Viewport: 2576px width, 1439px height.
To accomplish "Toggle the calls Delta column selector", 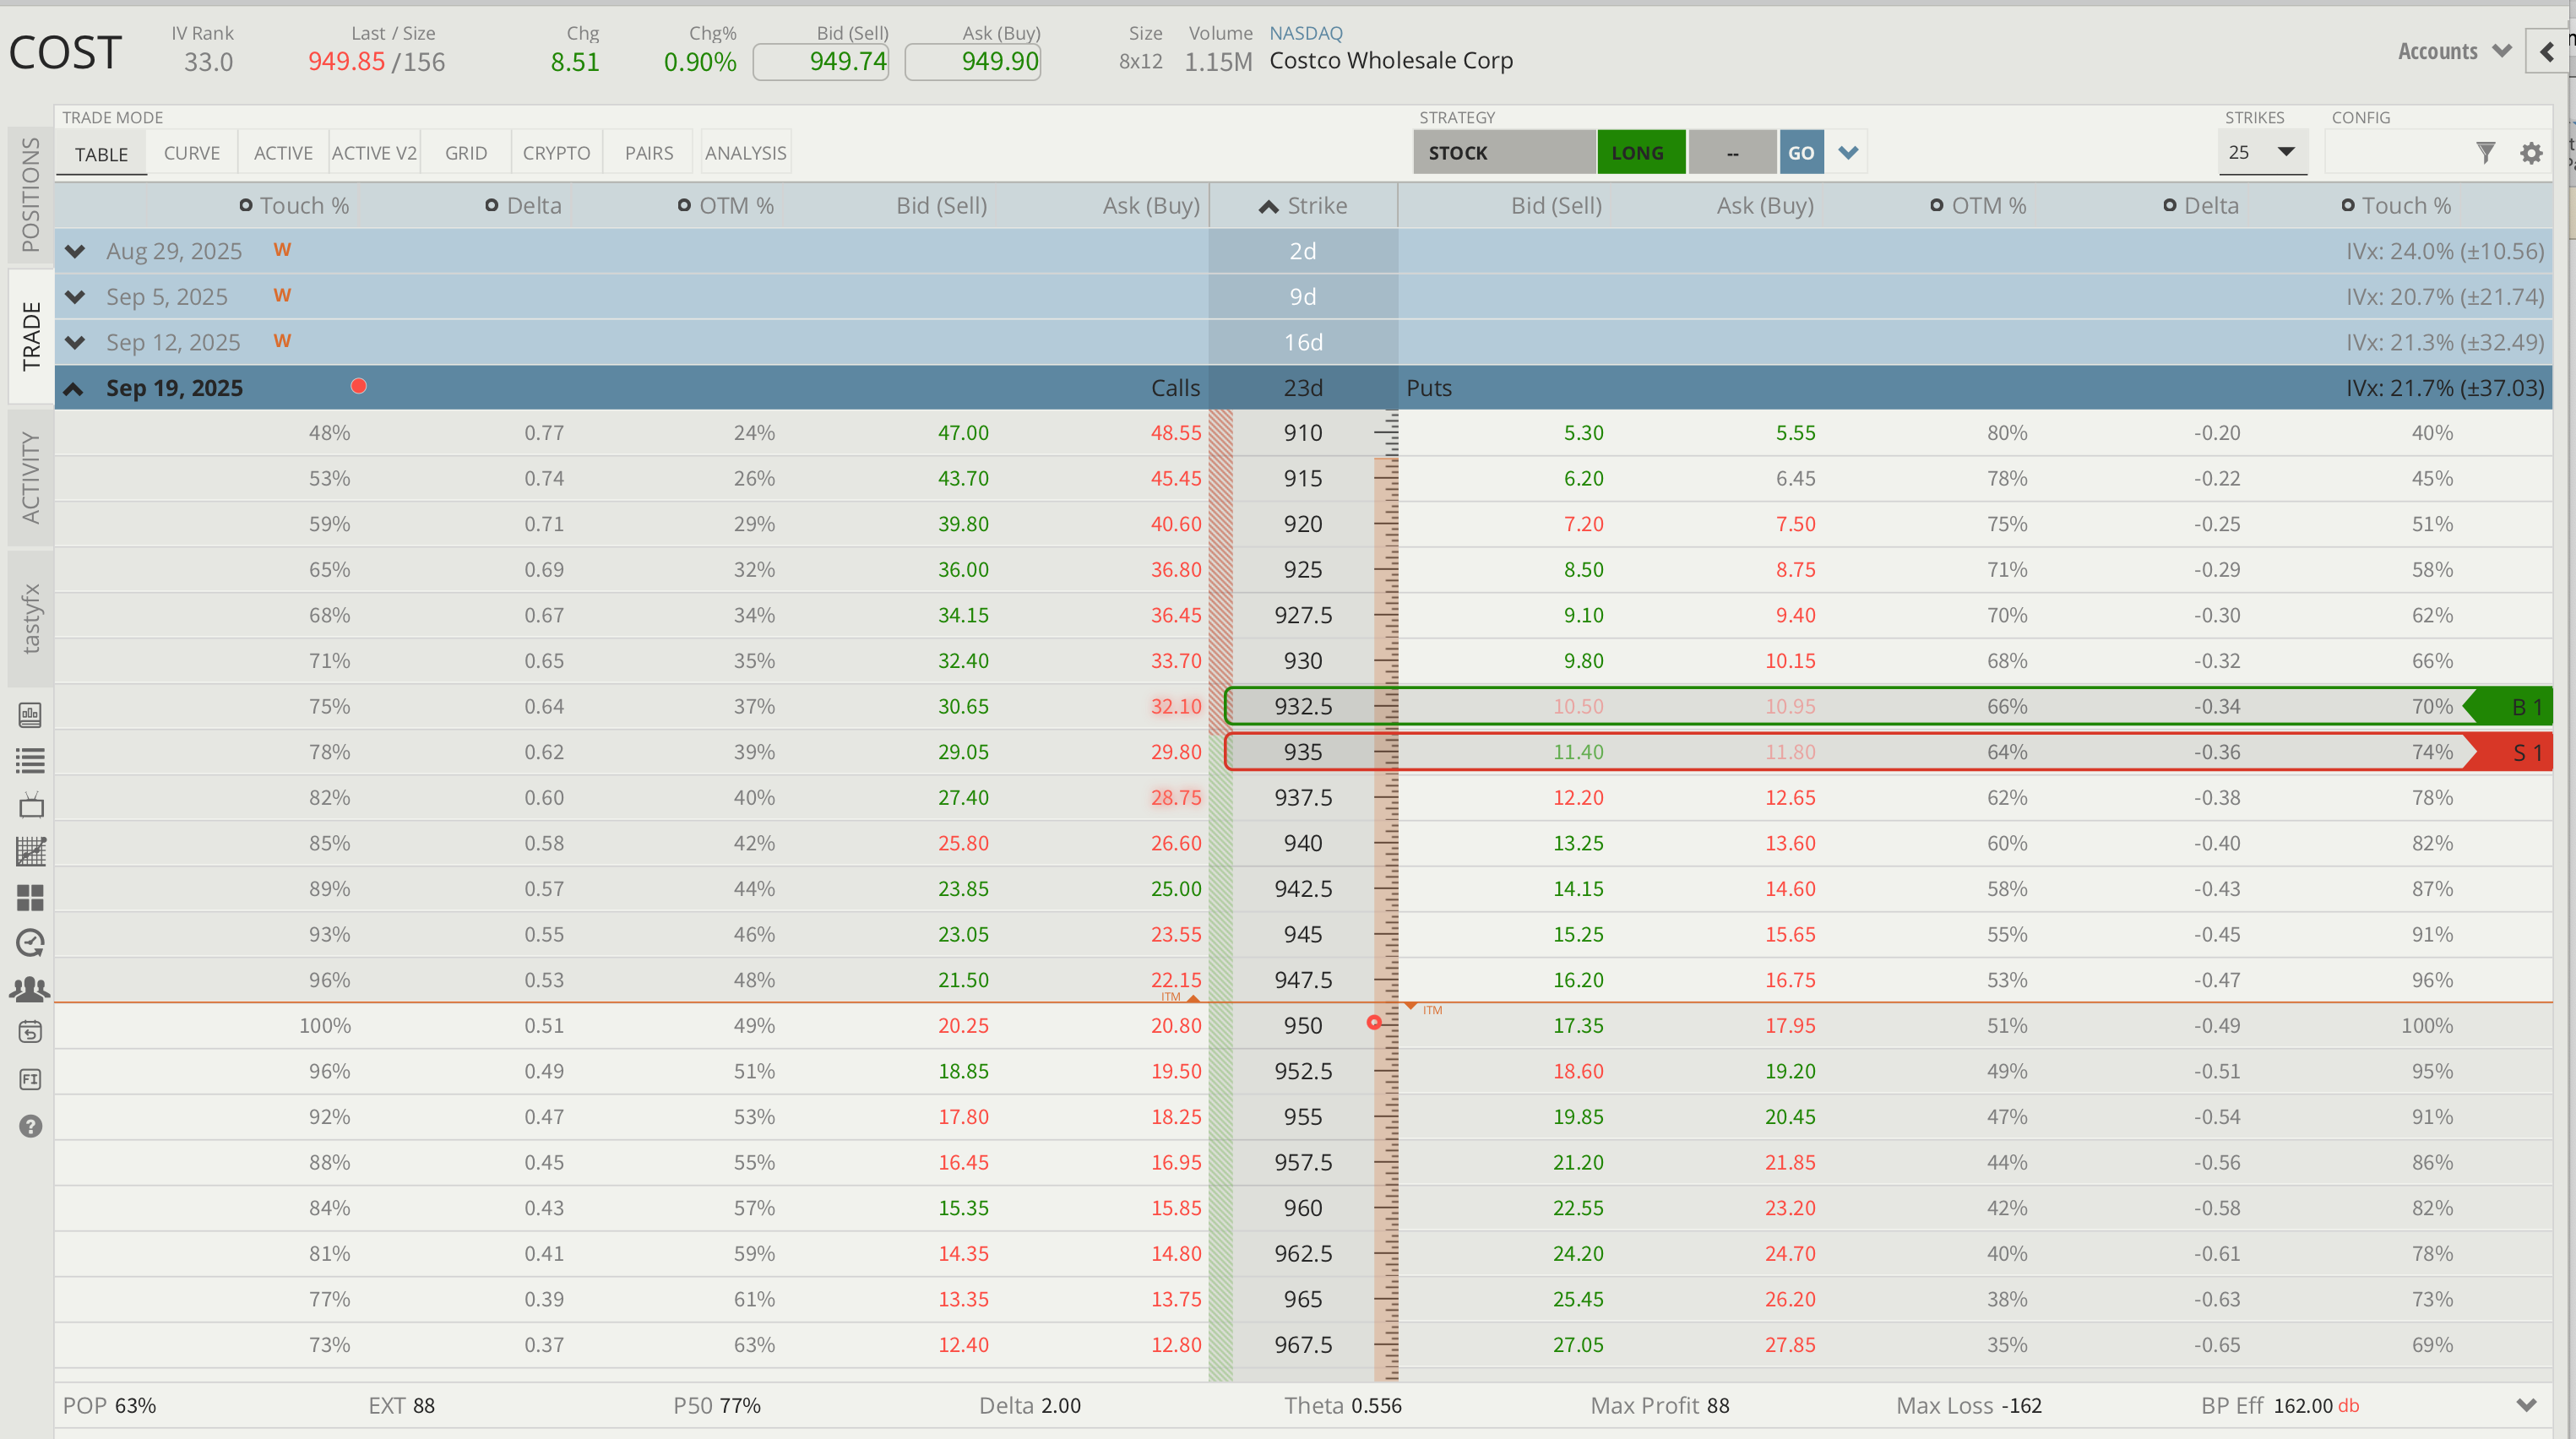I will pyautogui.click(x=492, y=205).
